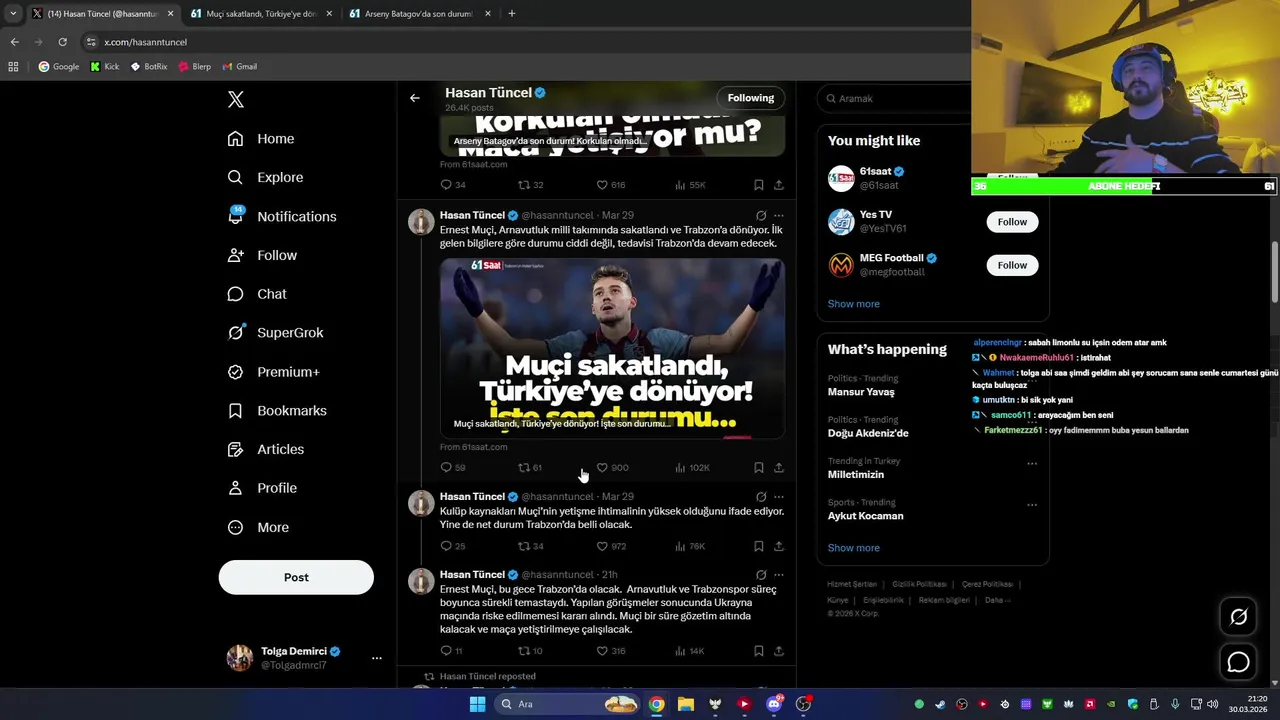
Task: Open the Aykut Kocaman trend
Action: (x=865, y=516)
